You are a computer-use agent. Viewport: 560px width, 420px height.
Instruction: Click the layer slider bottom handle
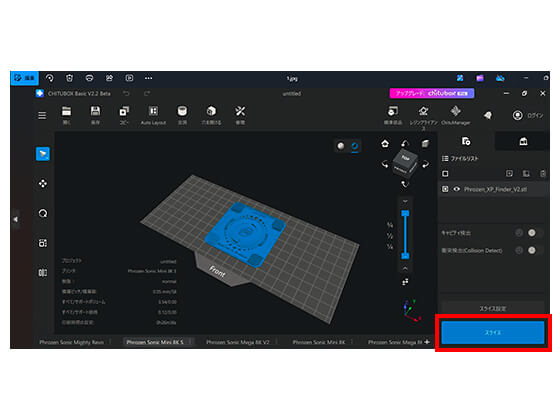tap(405, 256)
